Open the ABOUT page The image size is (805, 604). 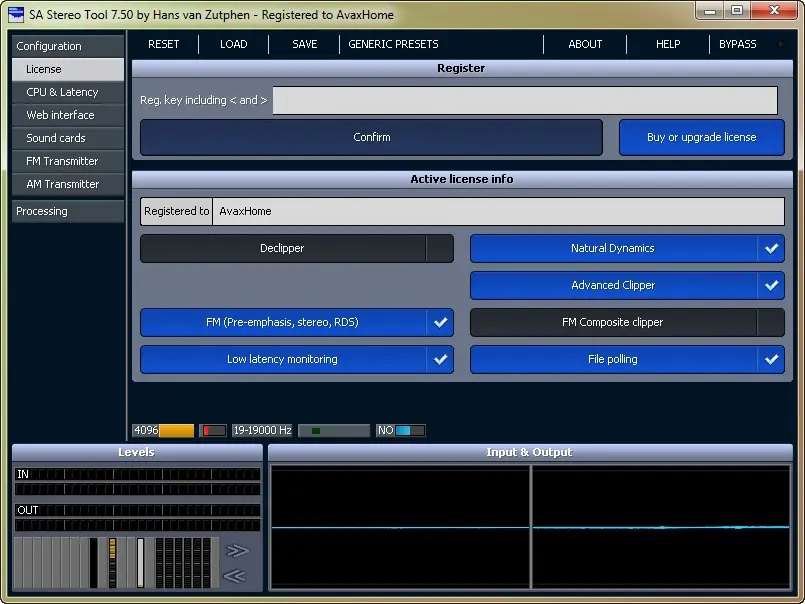pyautogui.click(x=585, y=44)
